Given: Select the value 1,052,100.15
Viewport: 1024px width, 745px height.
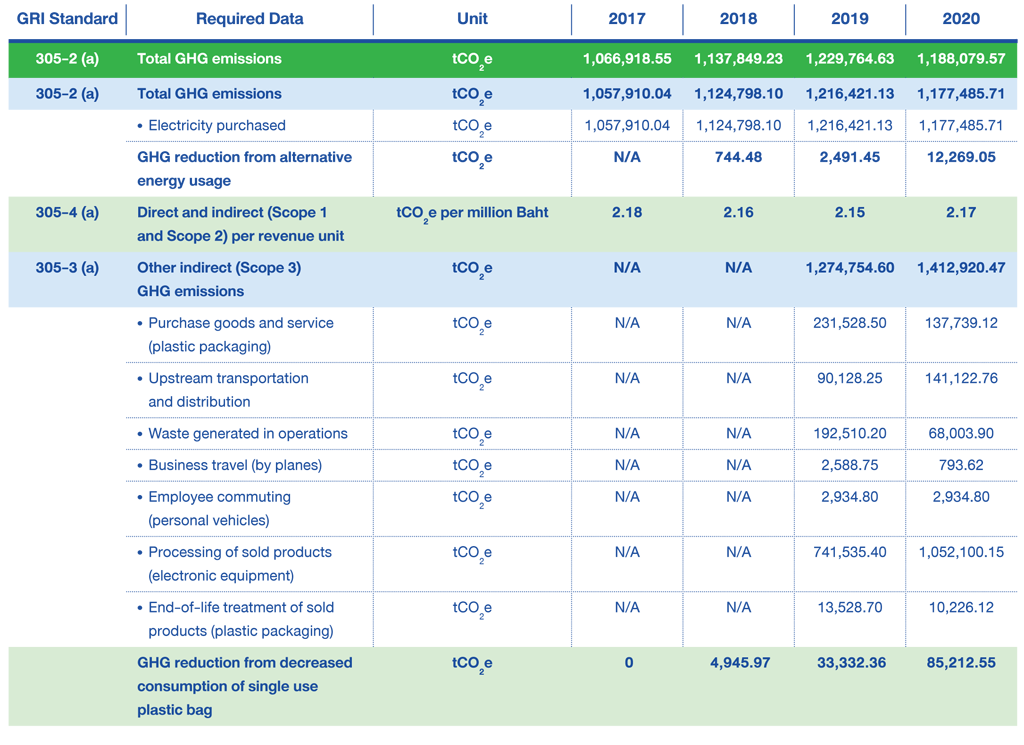Looking at the screenshot, I should (961, 552).
